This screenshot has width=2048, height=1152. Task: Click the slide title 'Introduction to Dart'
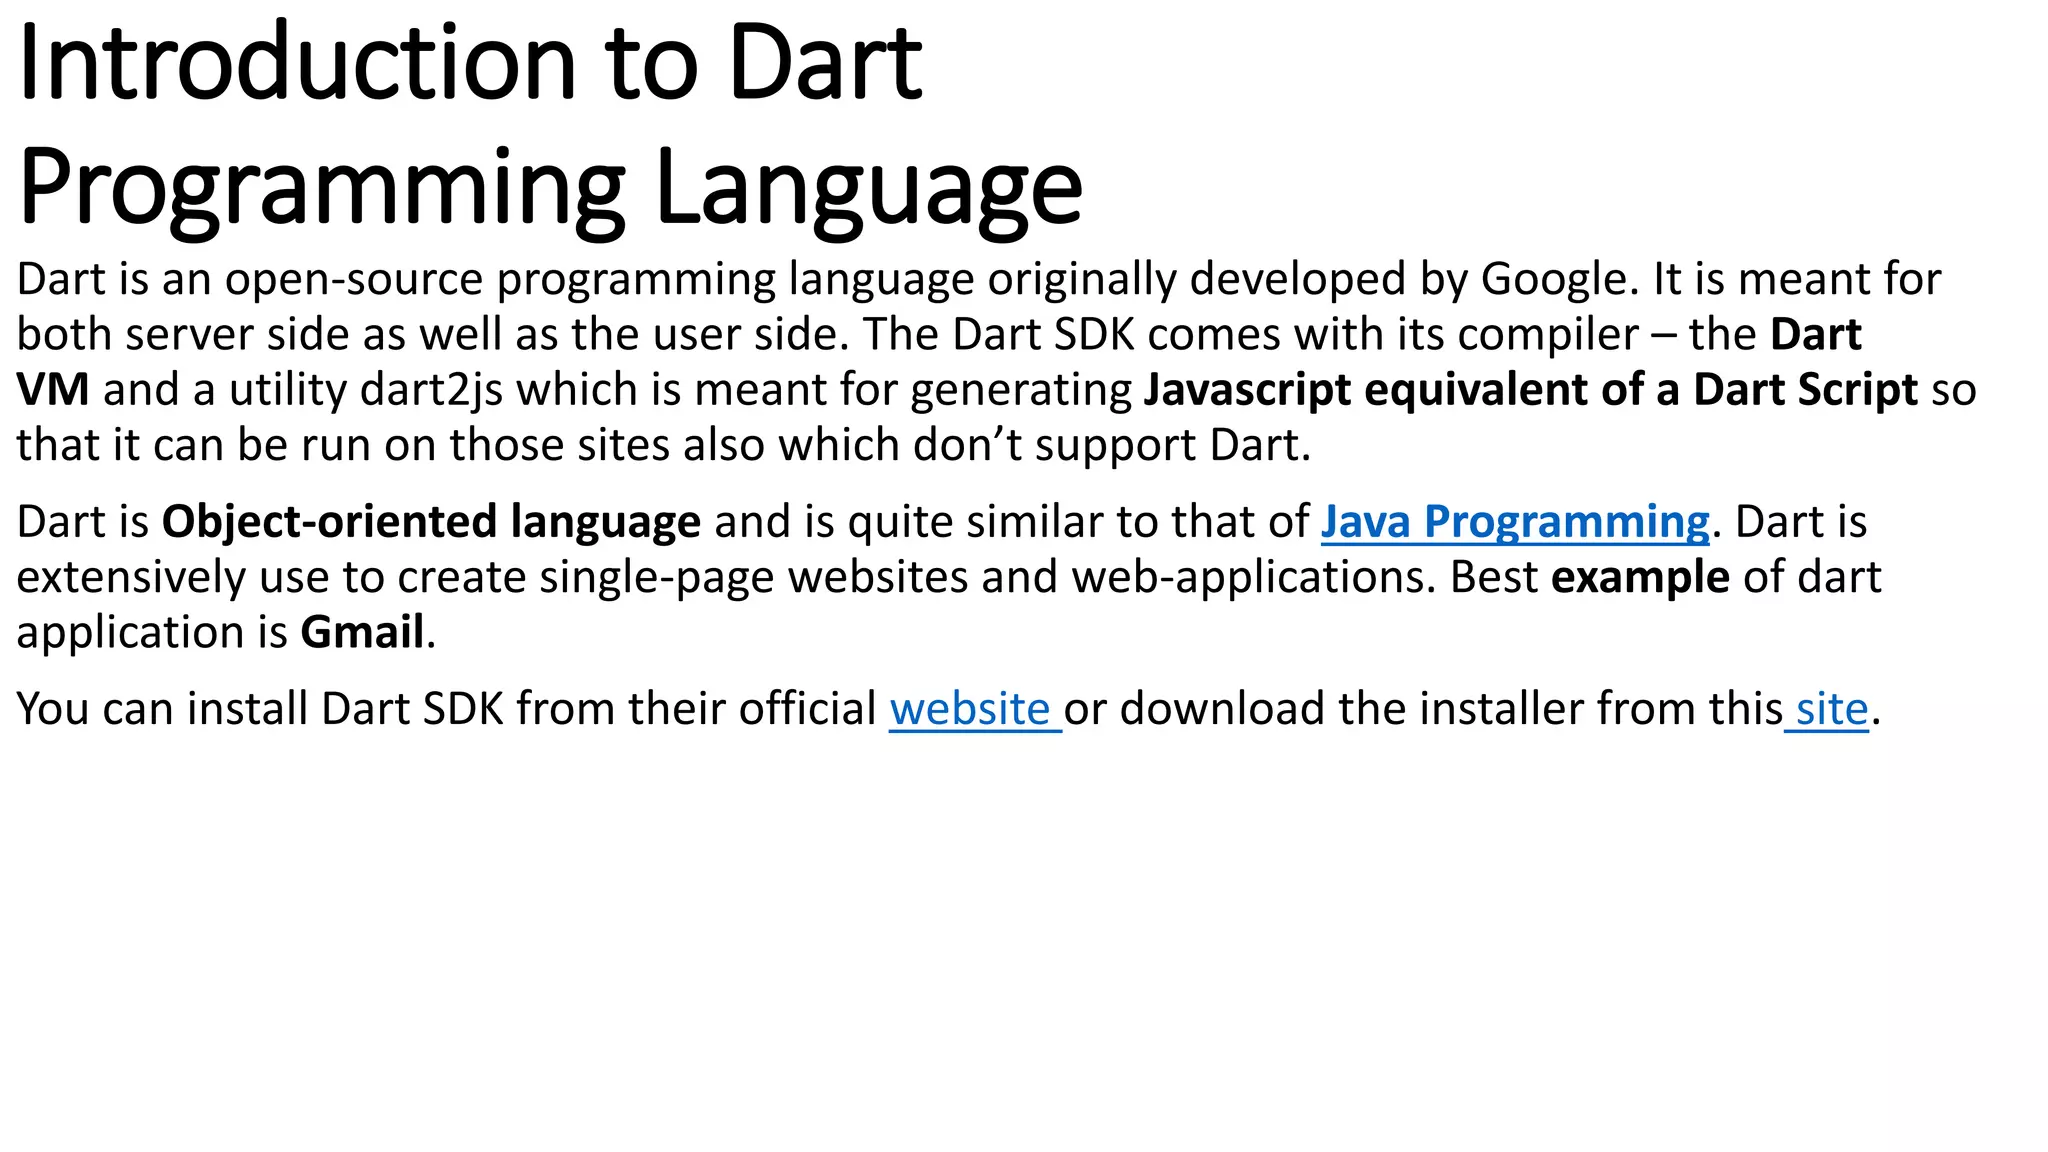click(x=470, y=62)
